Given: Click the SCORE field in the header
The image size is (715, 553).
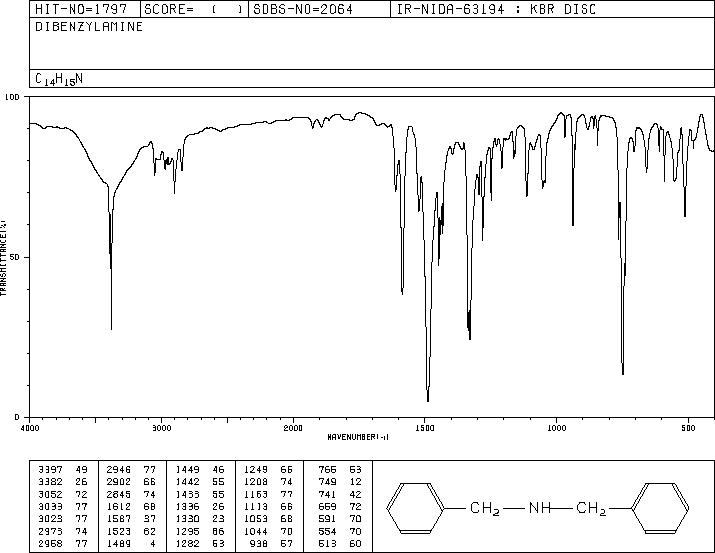Looking at the screenshot, I should tap(194, 9).
